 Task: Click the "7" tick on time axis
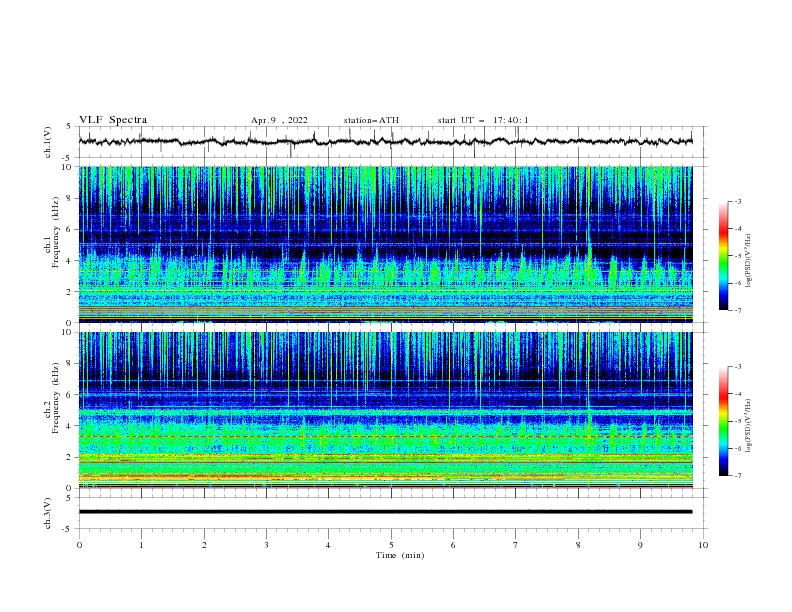pos(516,545)
